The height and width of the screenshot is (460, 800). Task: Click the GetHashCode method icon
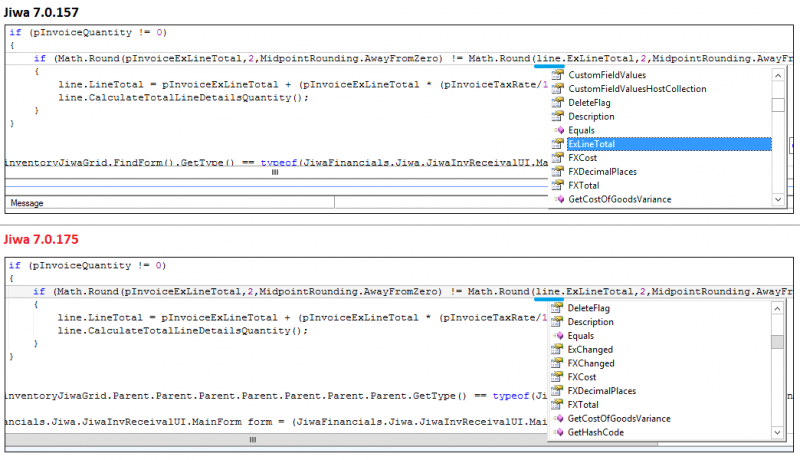558,432
